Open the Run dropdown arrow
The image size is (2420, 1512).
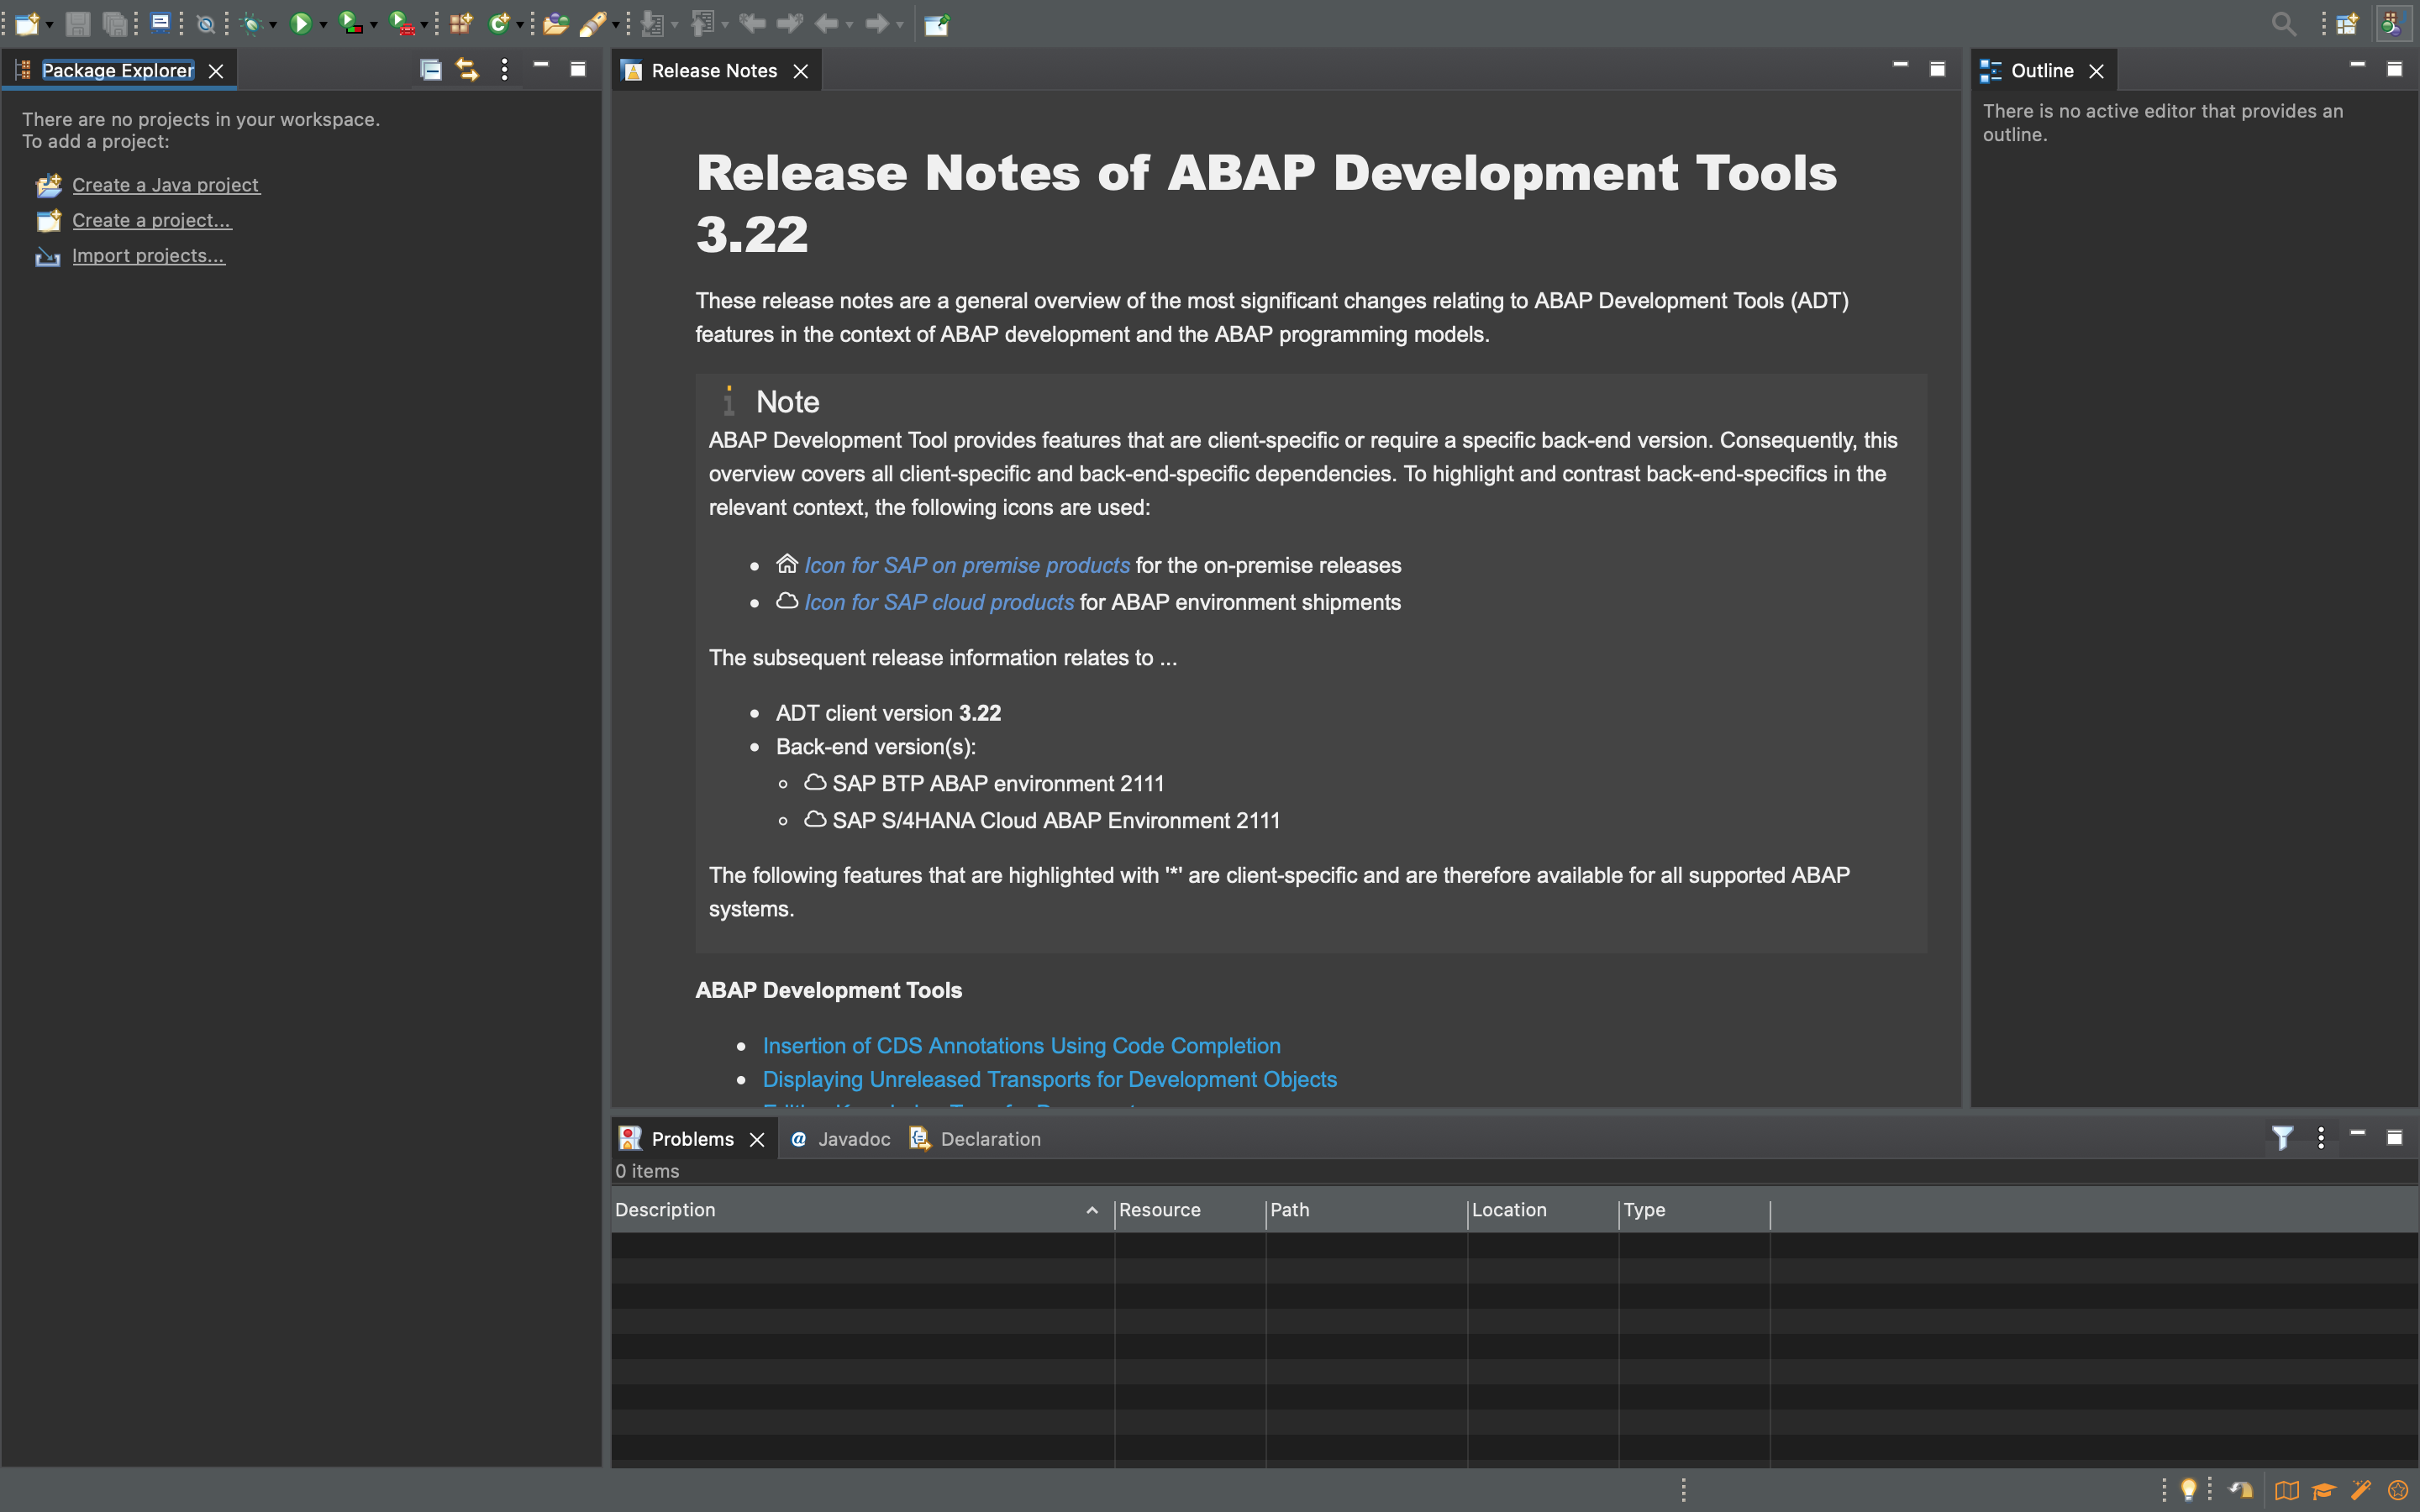click(x=323, y=25)
